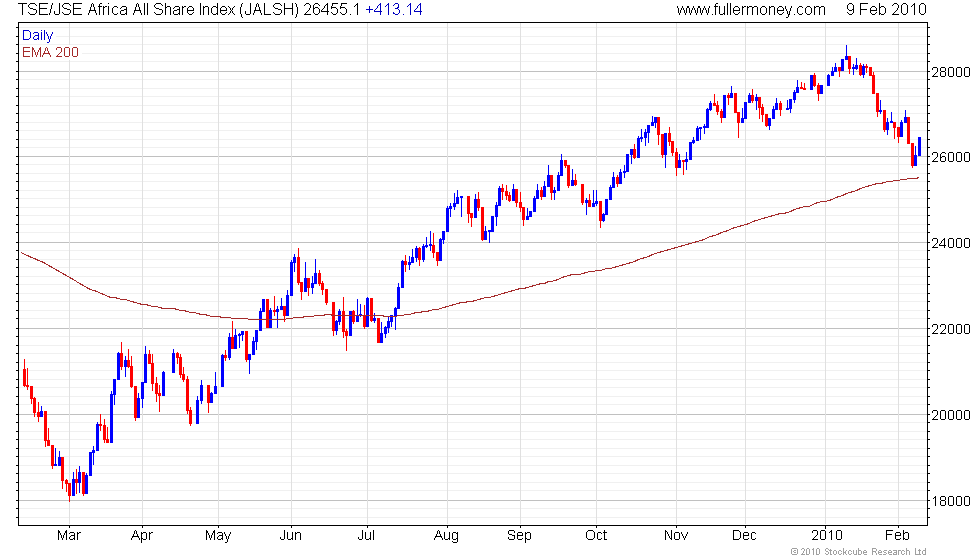Click the lowest candlestick at the March bottom
Image resolution: width=980 pixels, height=560 pixels.
click(x=69, y=492)
